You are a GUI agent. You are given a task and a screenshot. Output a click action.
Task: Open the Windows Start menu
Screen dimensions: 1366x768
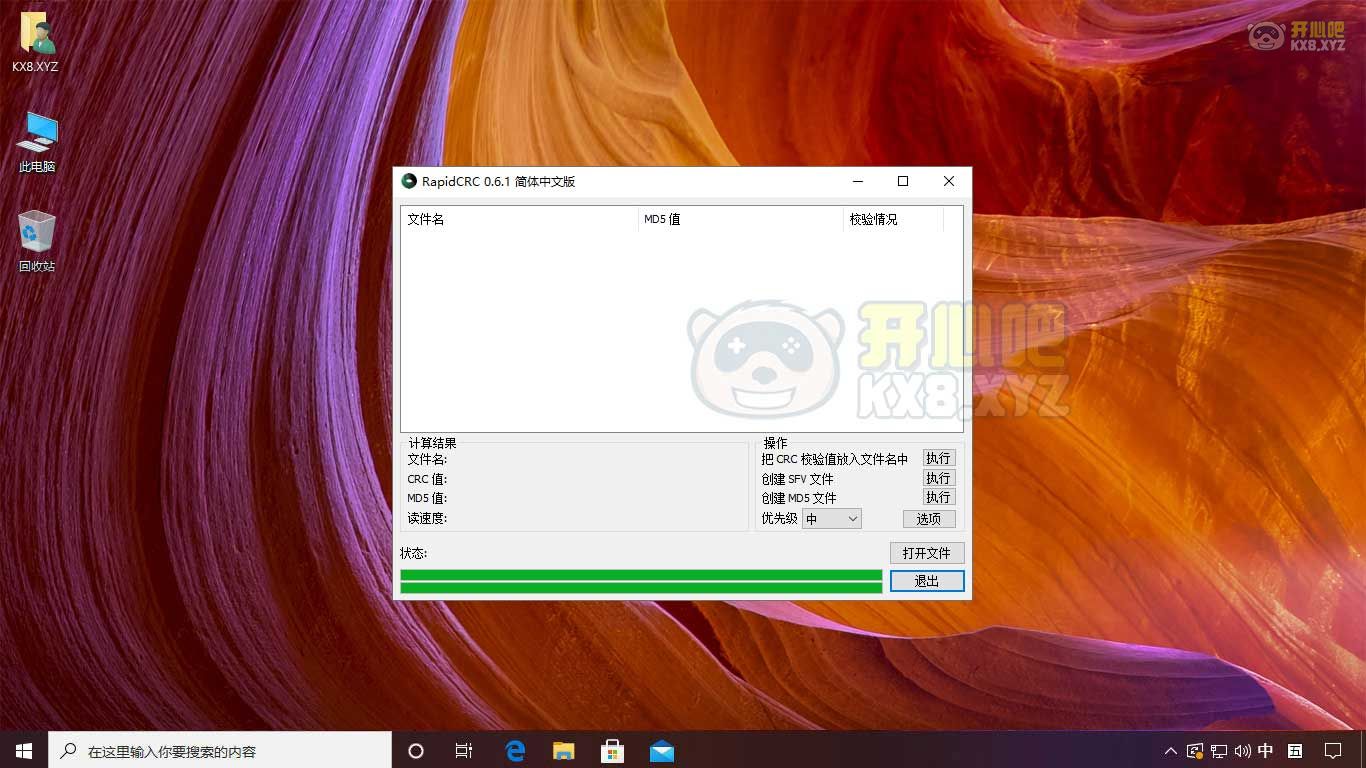[x=24, y=750]
